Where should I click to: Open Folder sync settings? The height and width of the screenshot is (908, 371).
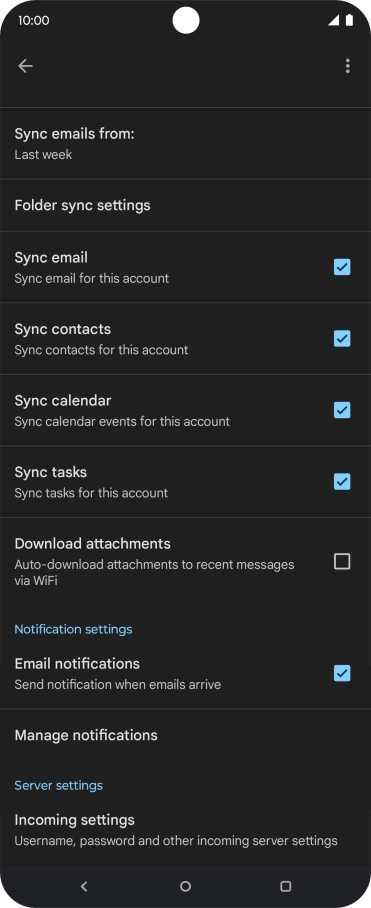point(185,206)
